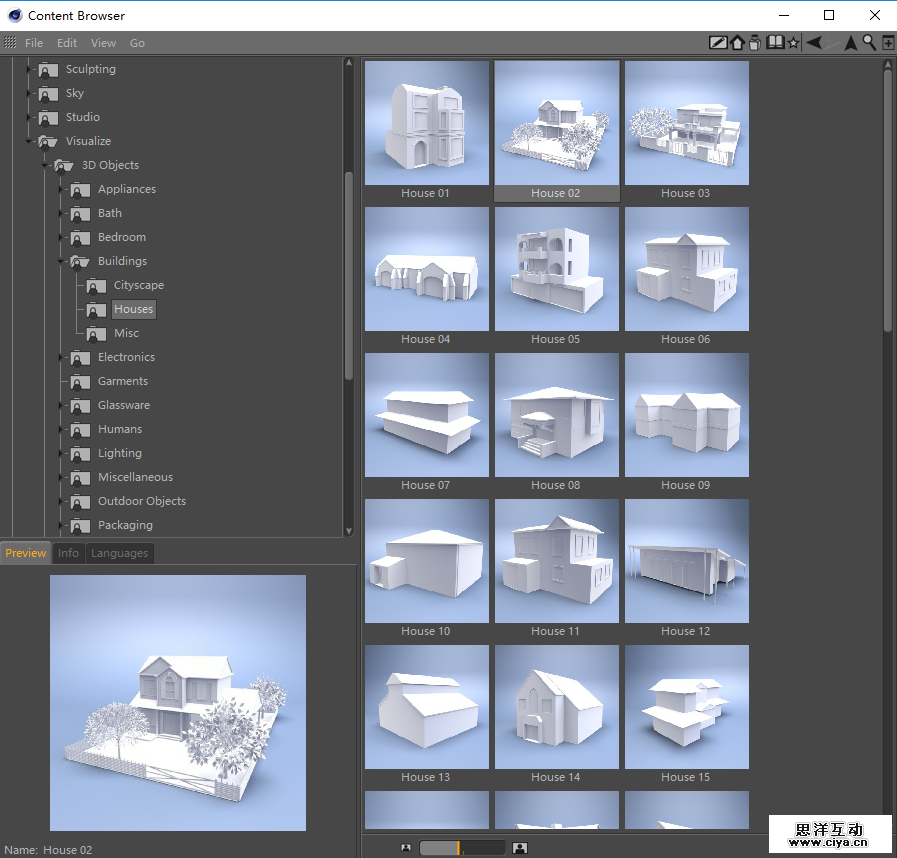Open the View menu

coord(103,43)
